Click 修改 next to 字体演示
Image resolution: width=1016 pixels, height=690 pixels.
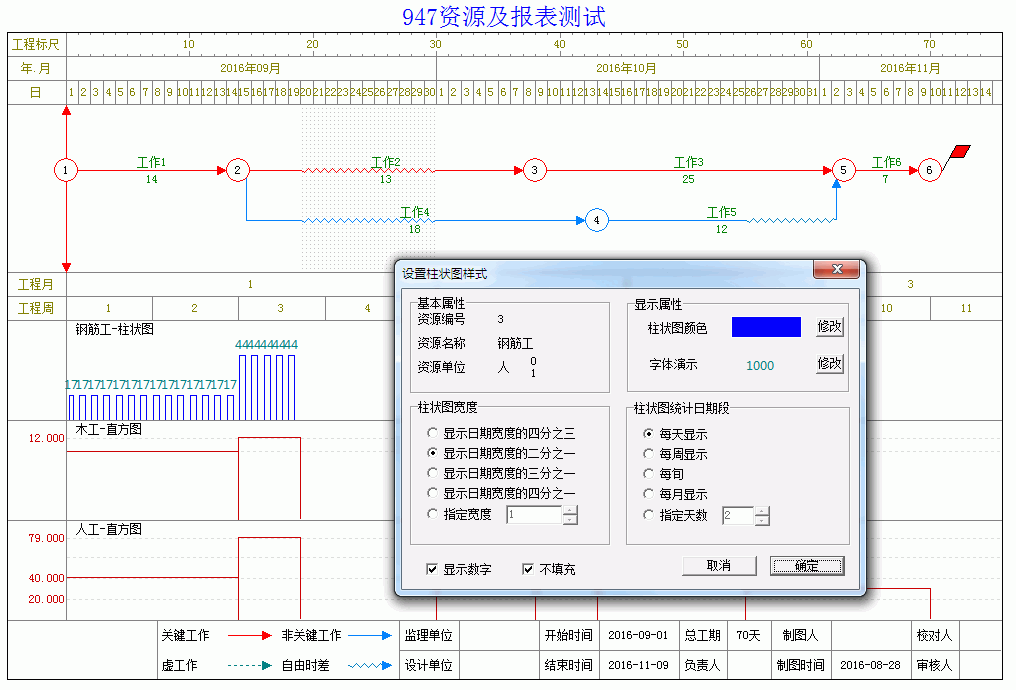coord(829,364)
